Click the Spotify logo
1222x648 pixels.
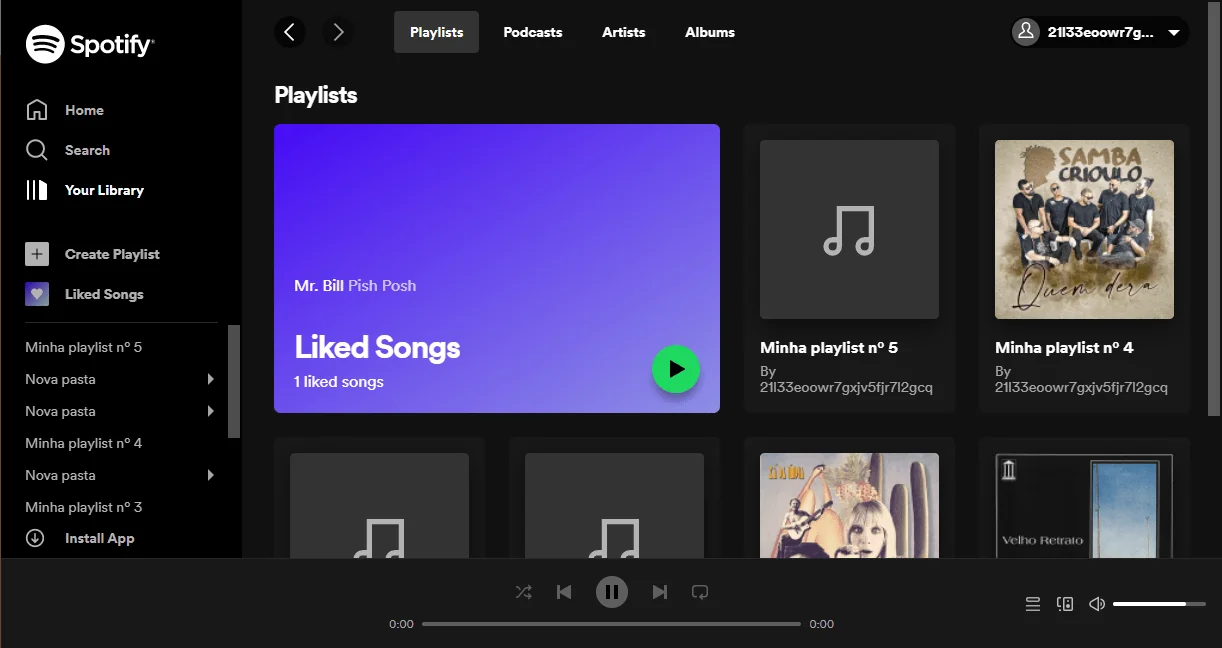(x=90, y=44)
